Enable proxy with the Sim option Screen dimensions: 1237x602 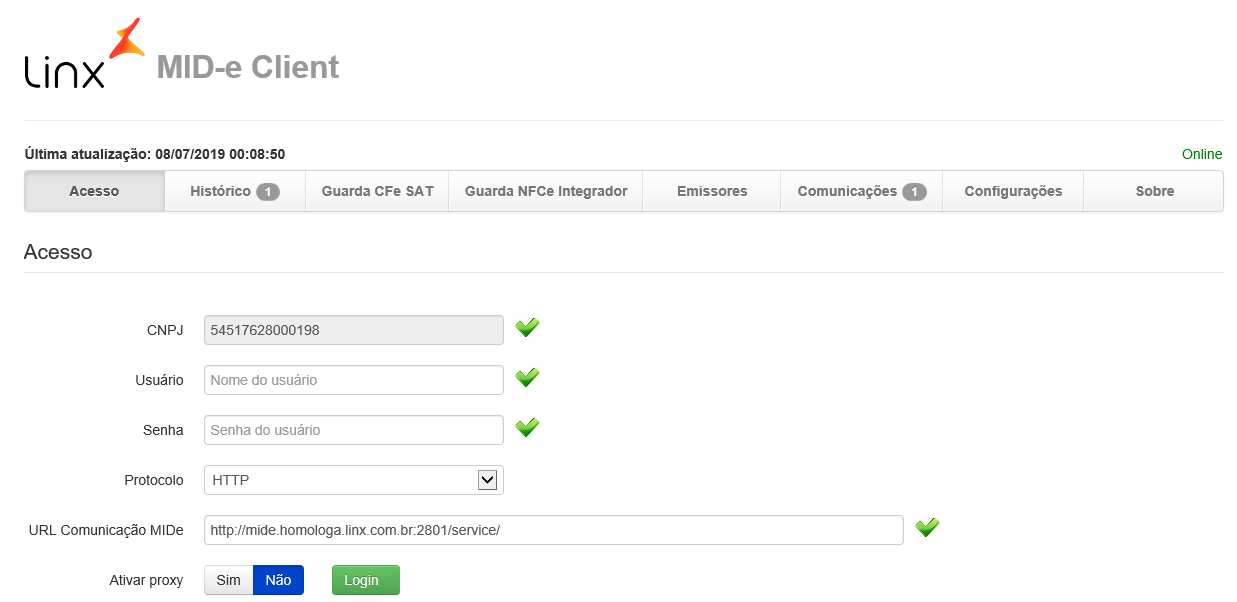pyautogui.click(x=229, y=580)
